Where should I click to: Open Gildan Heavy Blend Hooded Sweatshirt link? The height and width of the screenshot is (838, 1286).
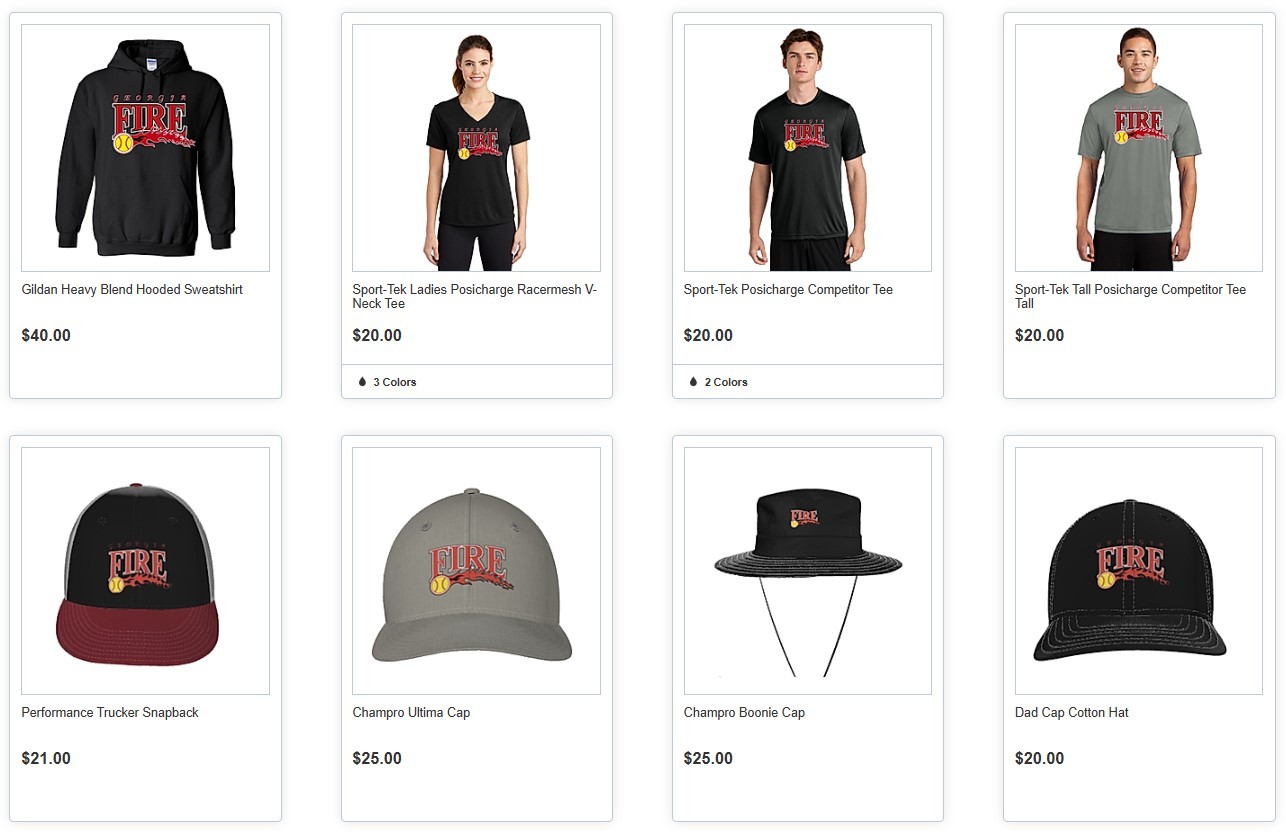132,290
